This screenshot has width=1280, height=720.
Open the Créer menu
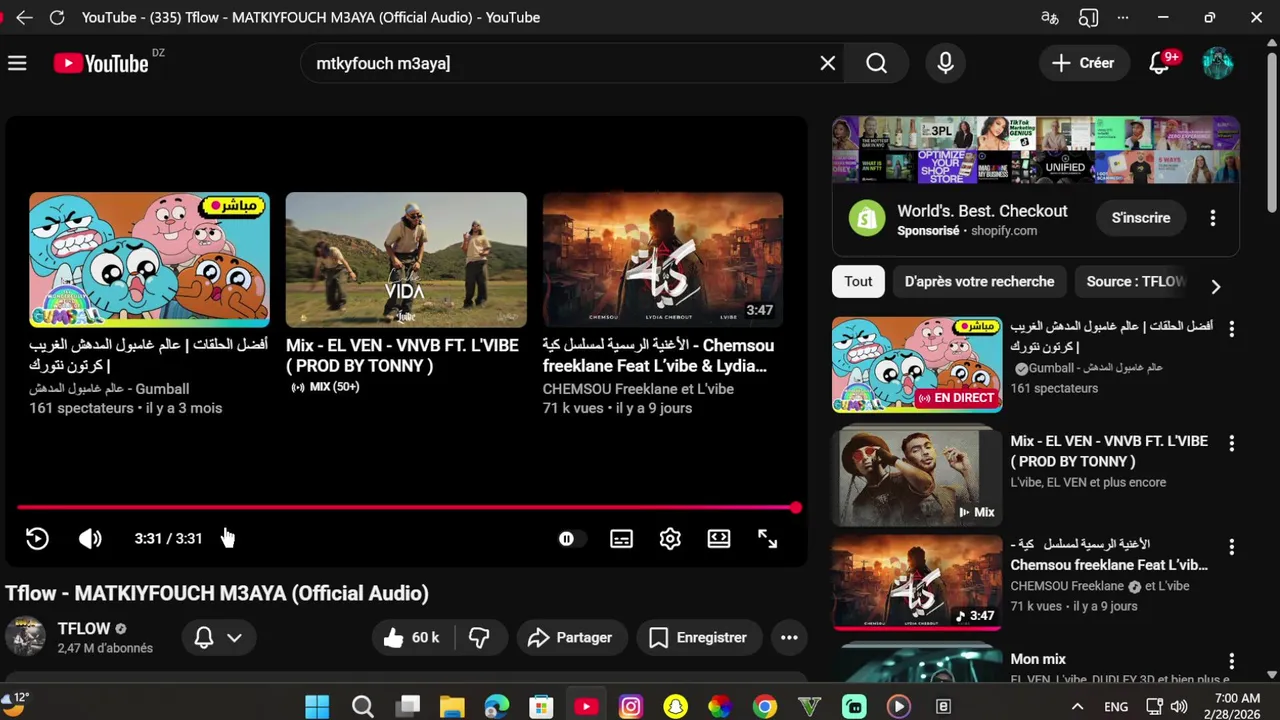pos(1083,63)
